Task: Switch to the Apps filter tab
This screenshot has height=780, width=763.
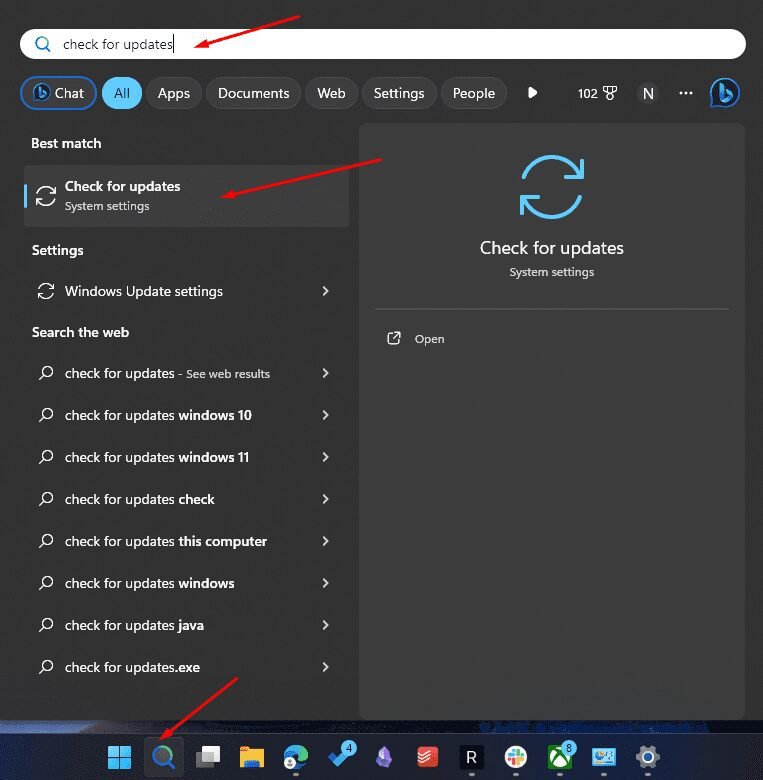Action: click(174, 93)
